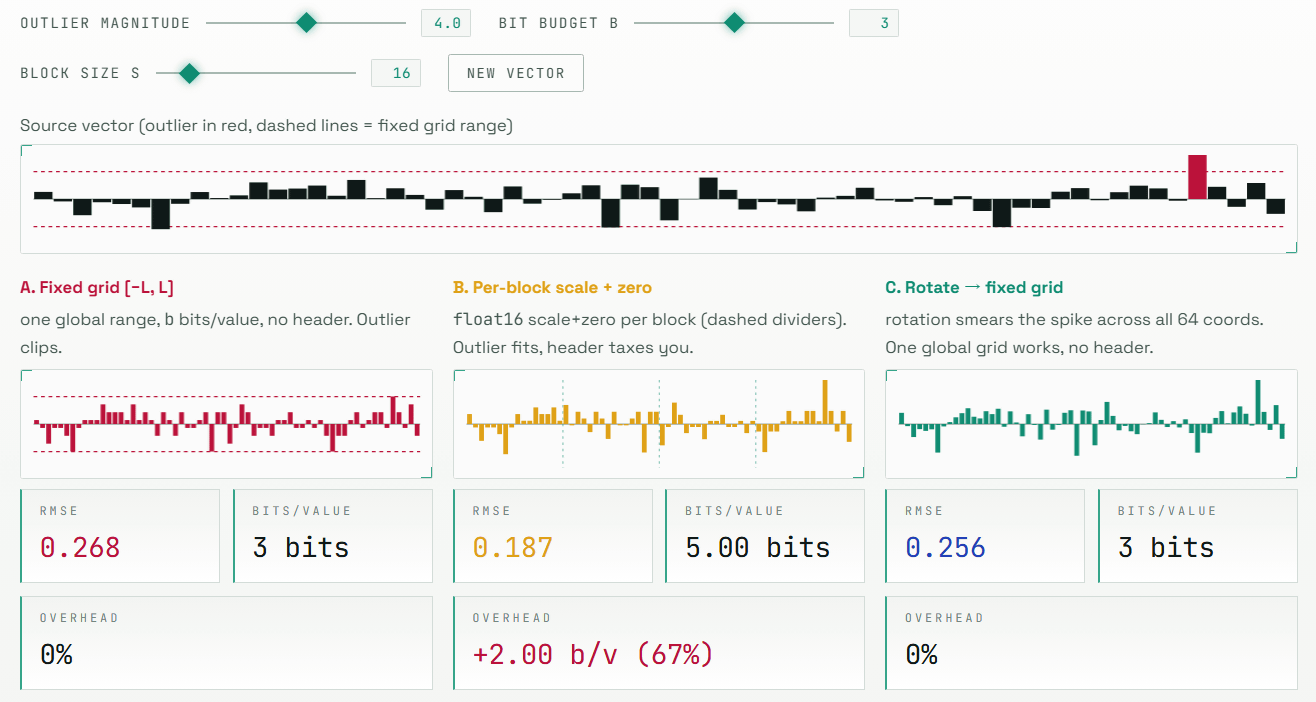1316x702 pixels.
Task: Click the orange Per-block scale bar chart
Action: tap(658, 424)
